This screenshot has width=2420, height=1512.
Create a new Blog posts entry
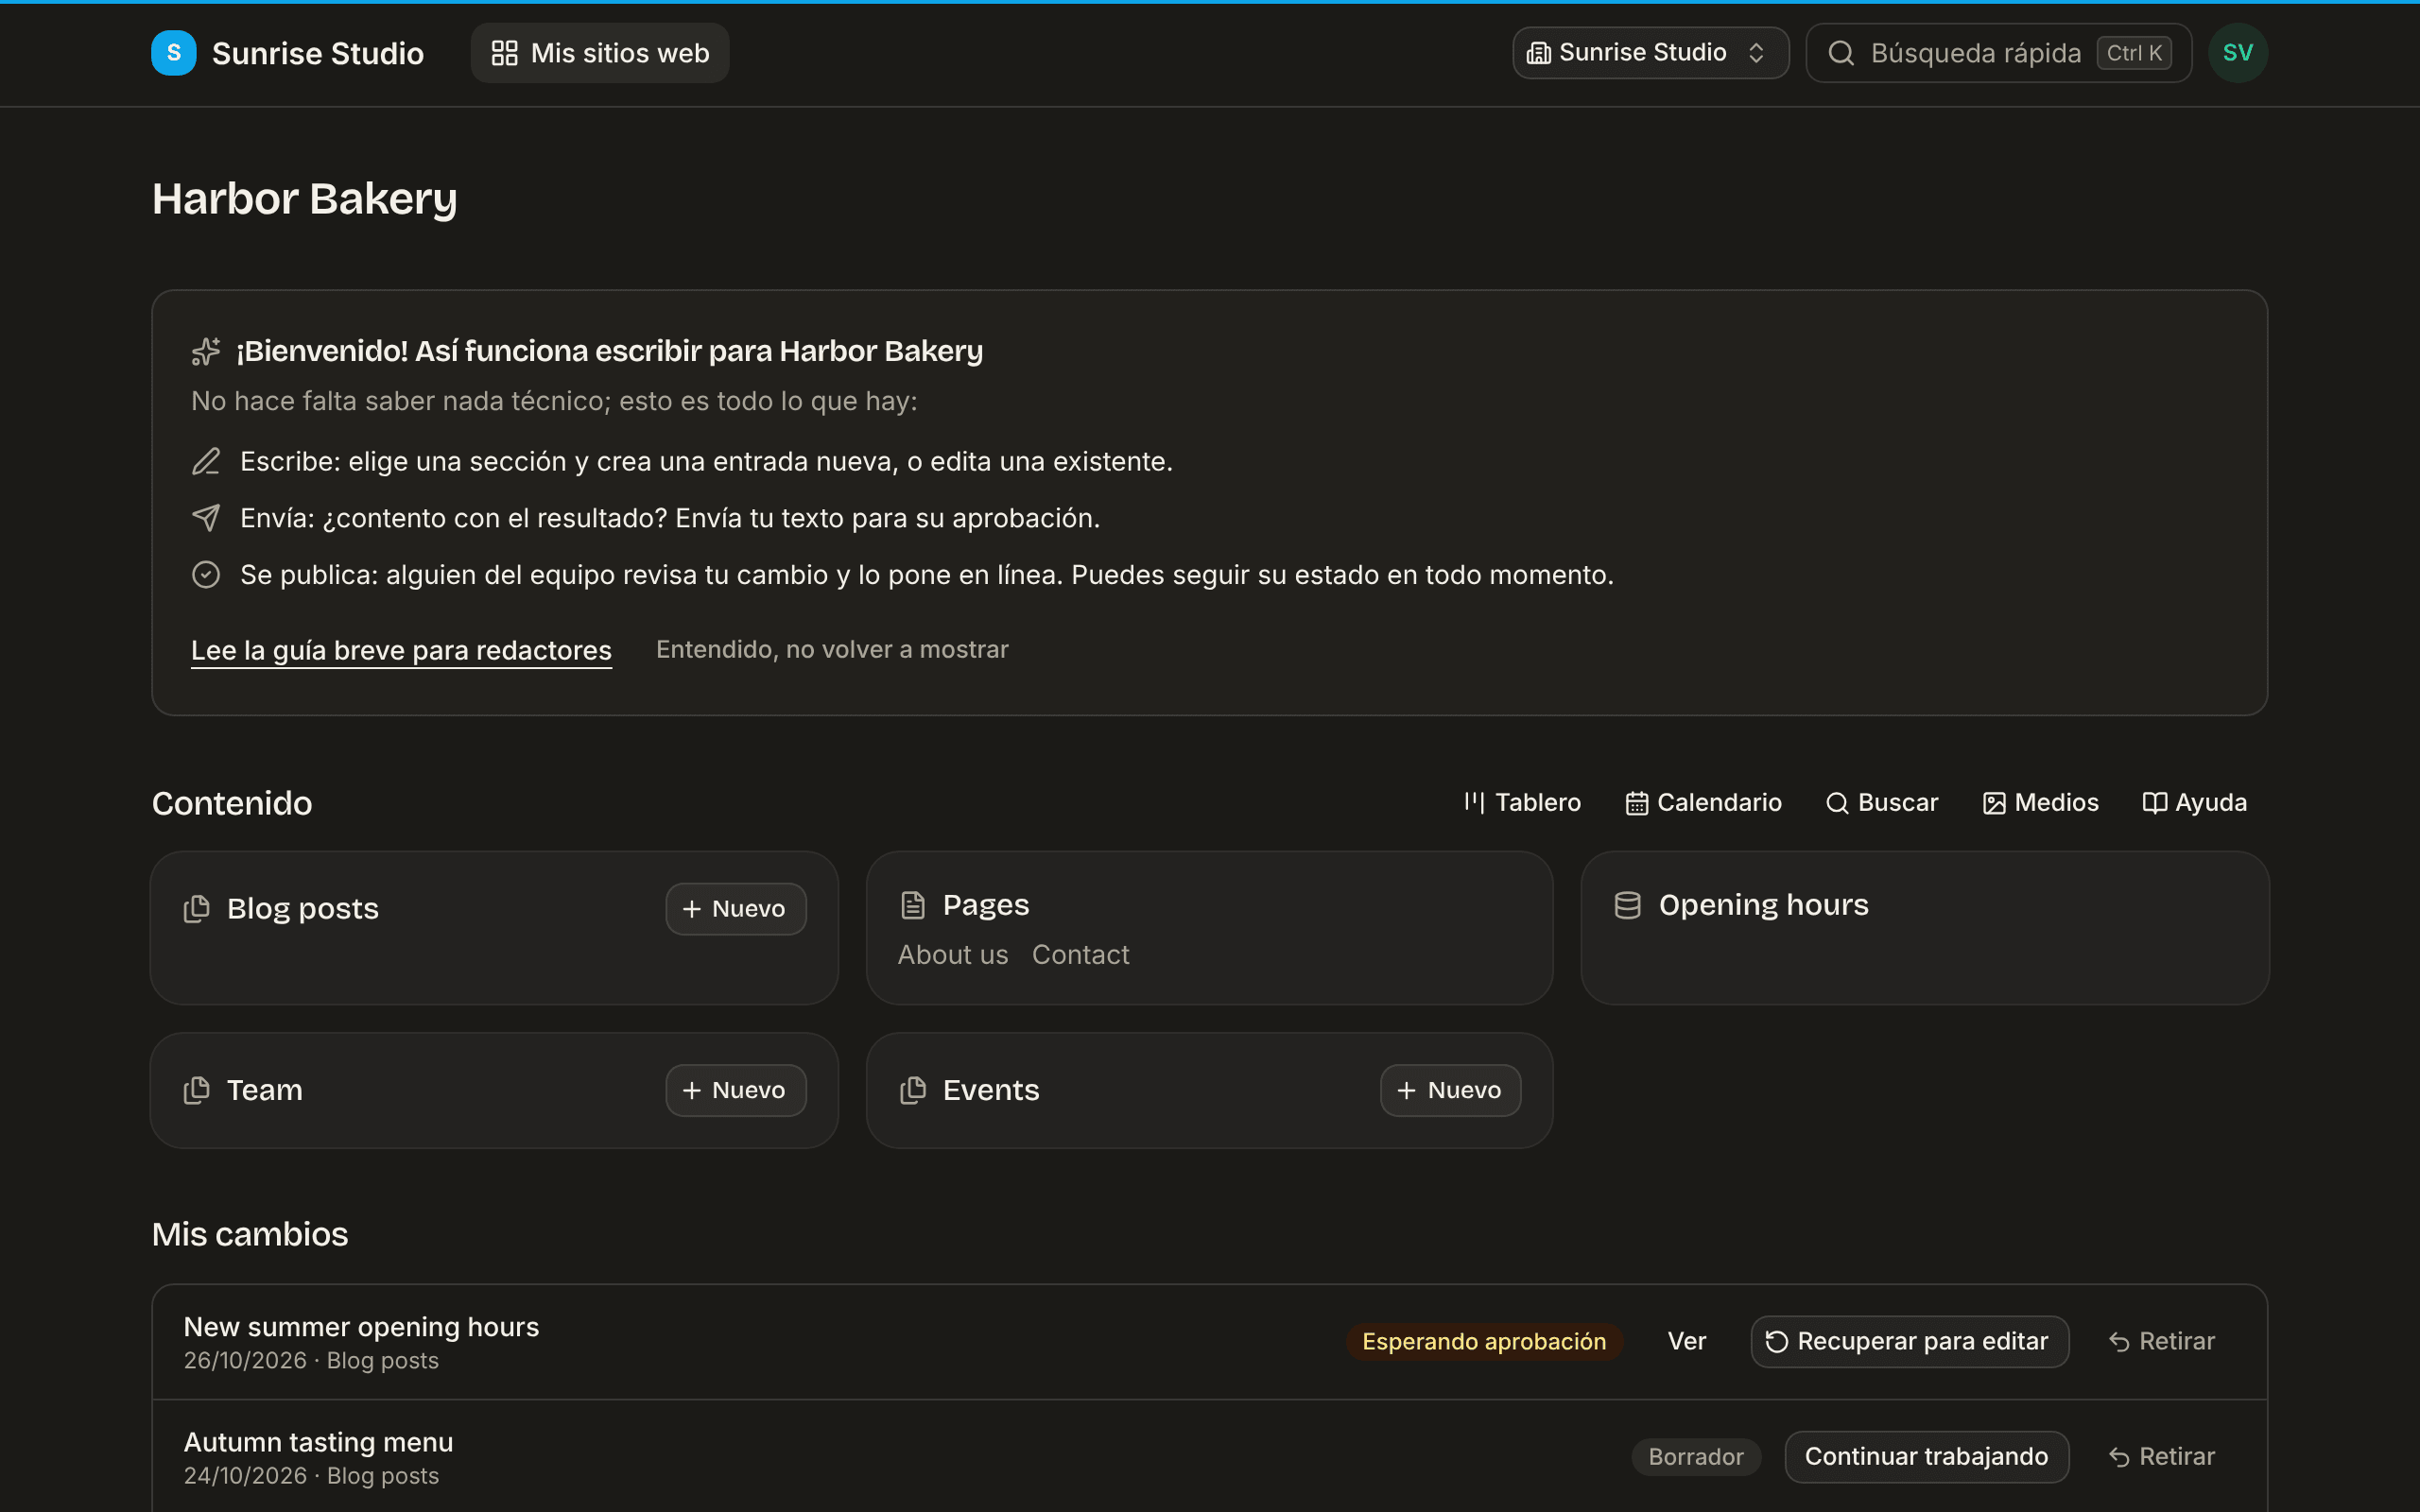[x=736, y=909]
